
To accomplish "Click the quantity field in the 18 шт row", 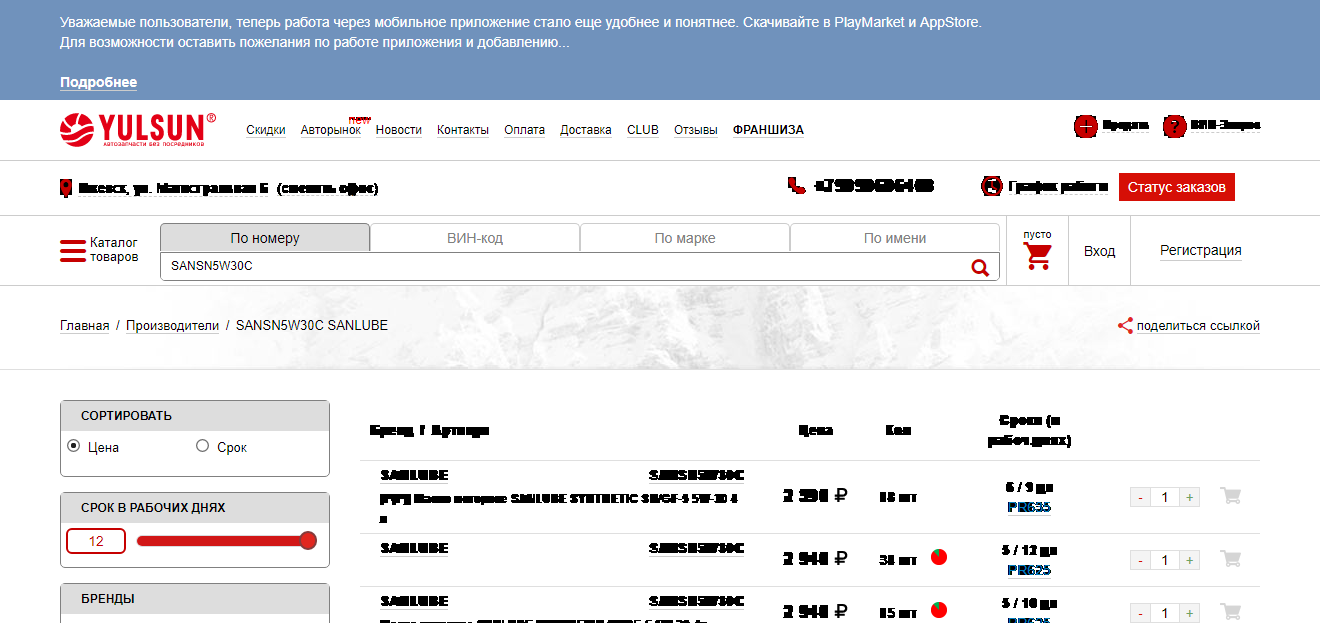I will coord(1164,497).
